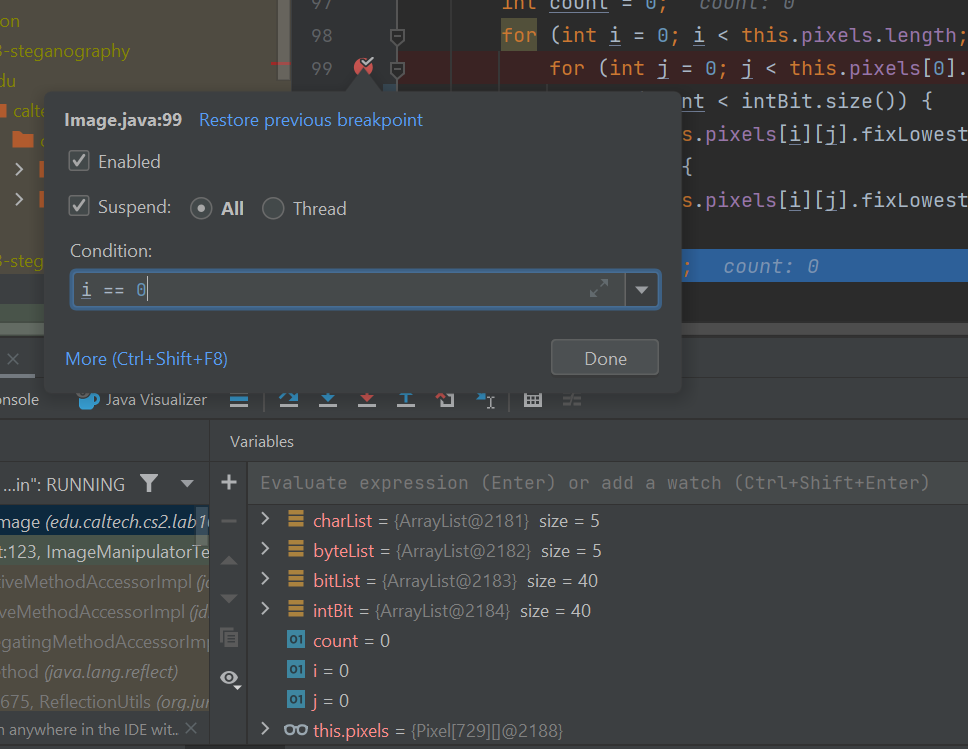Open the RUNNING thread selector dropdown
Viewport: 968px width, 749px height.
point(187,483)
